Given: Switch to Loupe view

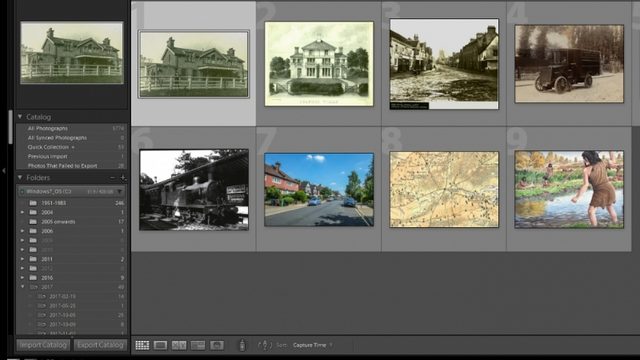Looking at the screenshot, I should (x=160, y=345).
